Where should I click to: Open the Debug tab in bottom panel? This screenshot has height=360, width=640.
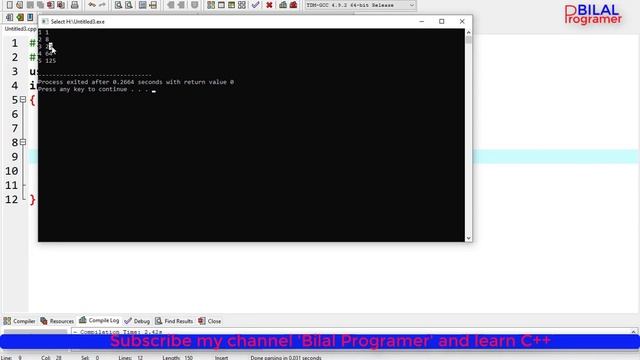click(x=137, y=321)
